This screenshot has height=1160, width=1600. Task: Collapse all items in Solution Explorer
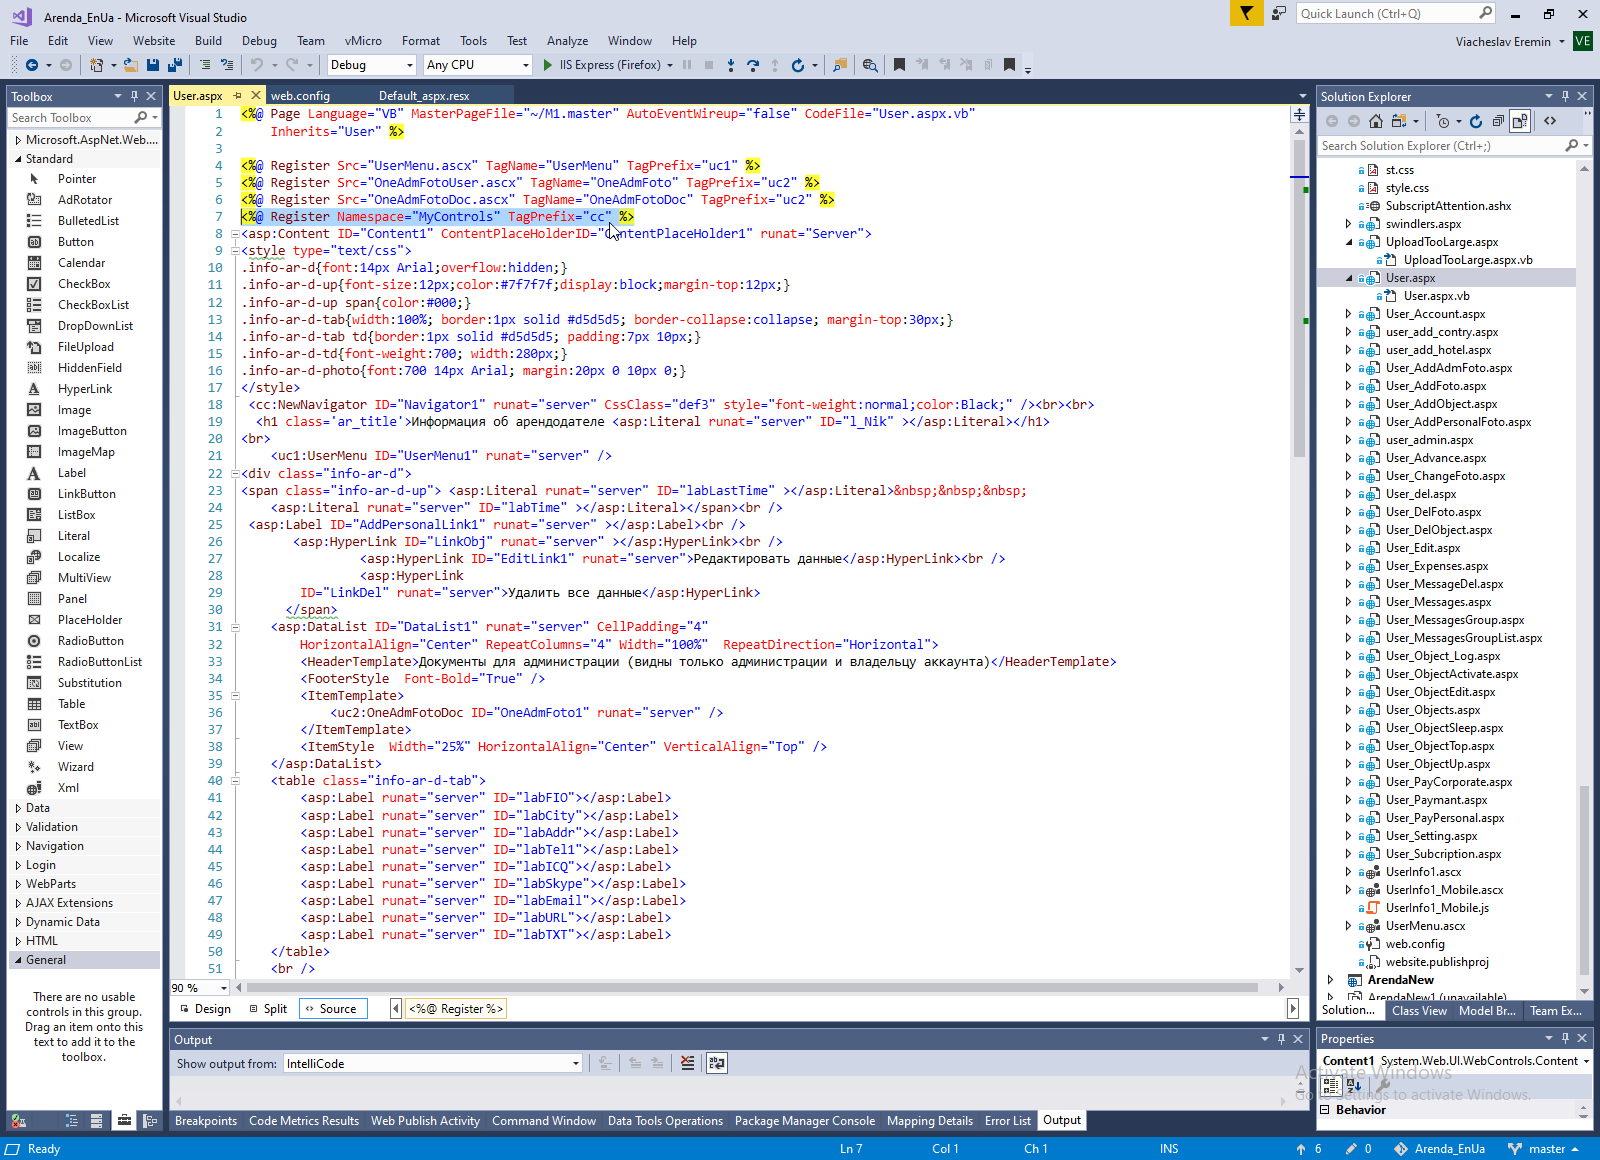[x=1498, y=121]
